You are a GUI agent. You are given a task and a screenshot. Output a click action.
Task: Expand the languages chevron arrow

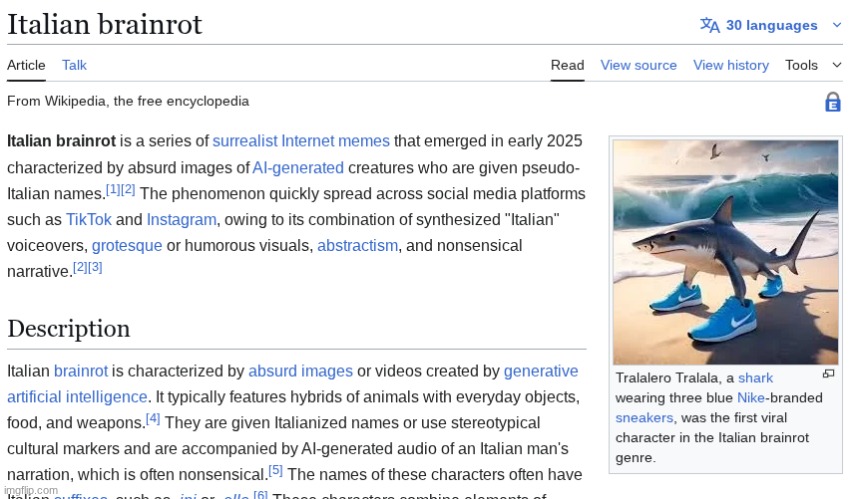coord(836,25)
